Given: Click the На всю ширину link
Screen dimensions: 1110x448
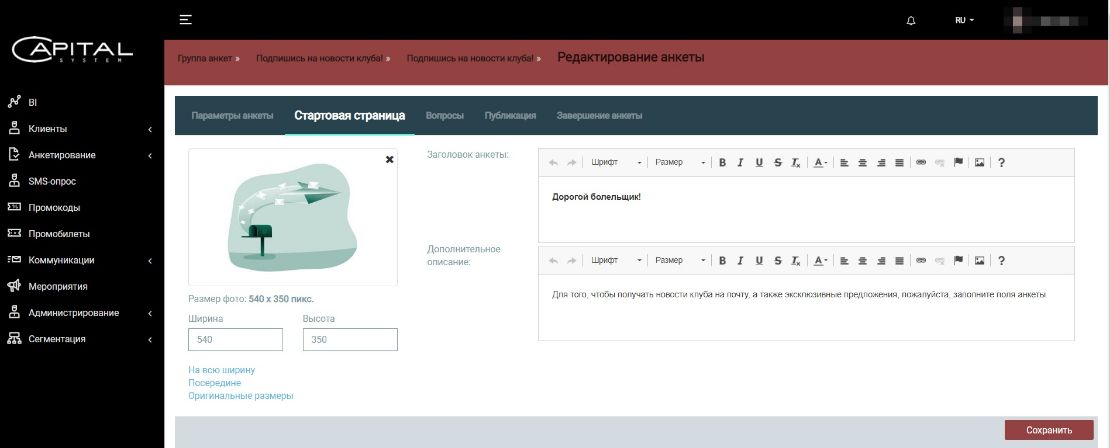Looking at the screenshot, I should [221, 370].
